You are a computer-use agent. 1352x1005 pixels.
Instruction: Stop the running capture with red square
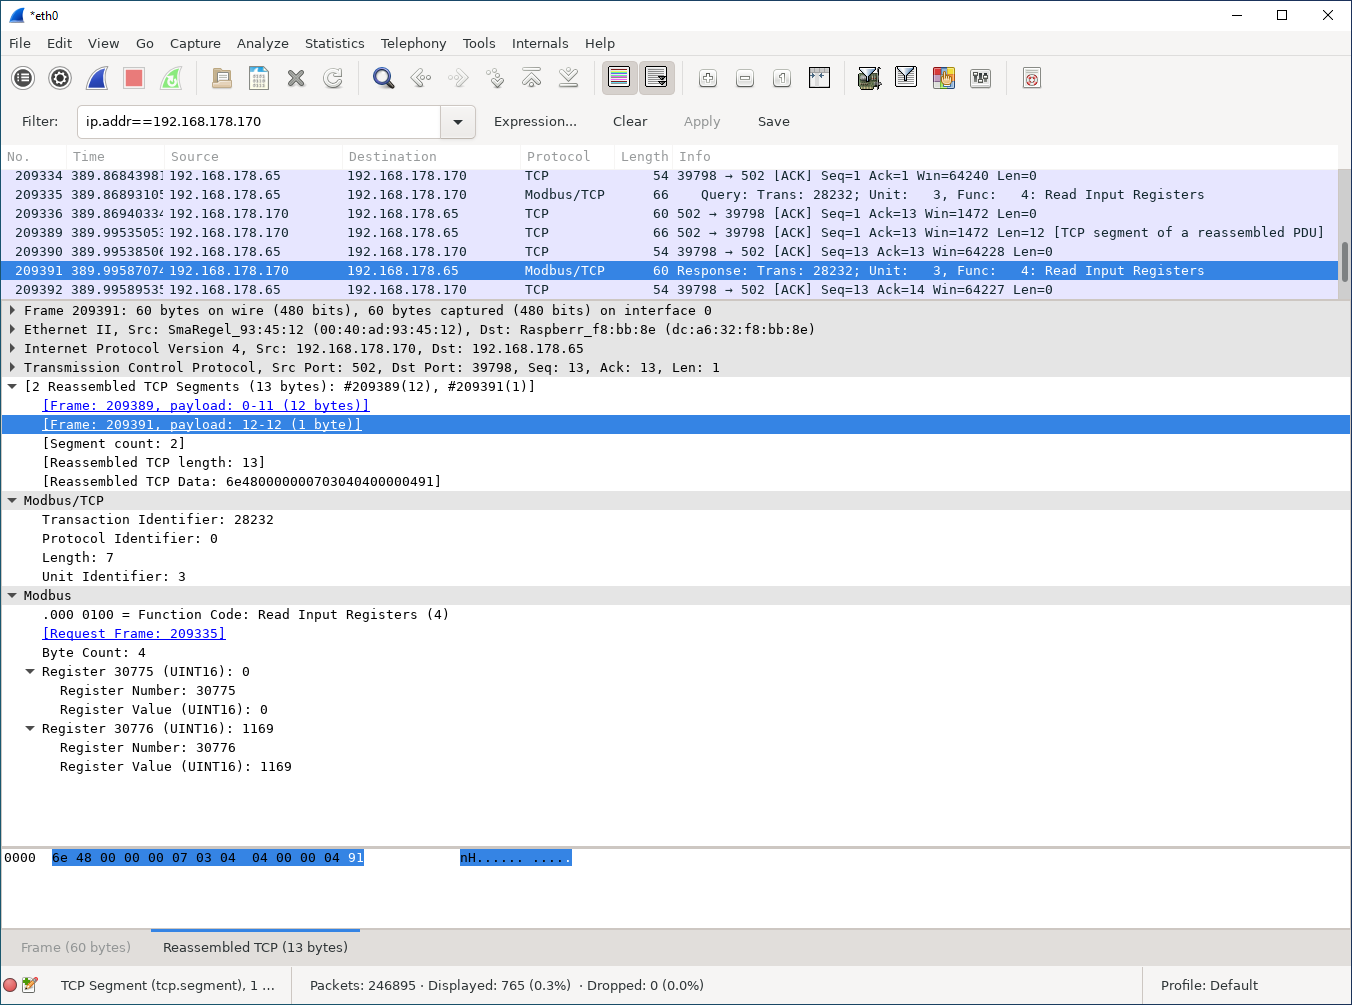tap(134, 78)
